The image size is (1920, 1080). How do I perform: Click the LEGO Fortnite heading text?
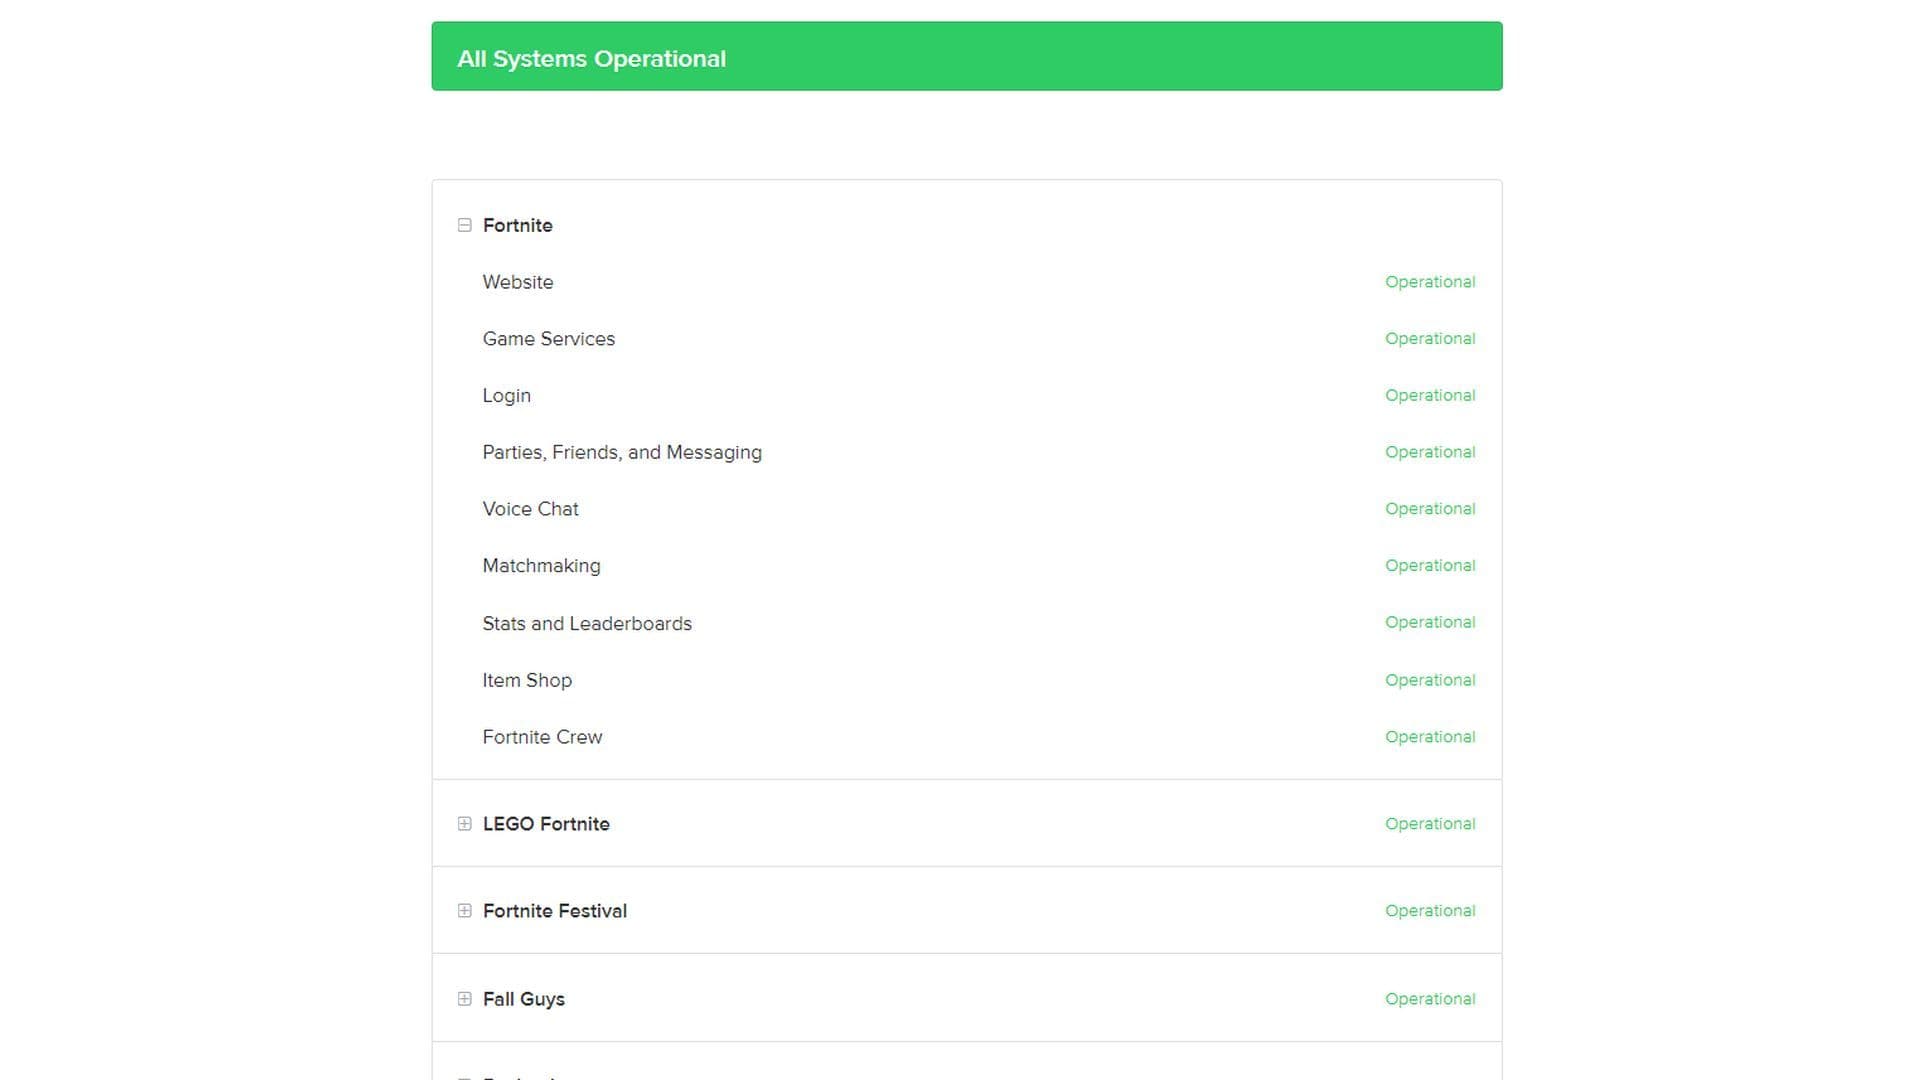pos(545,824)
